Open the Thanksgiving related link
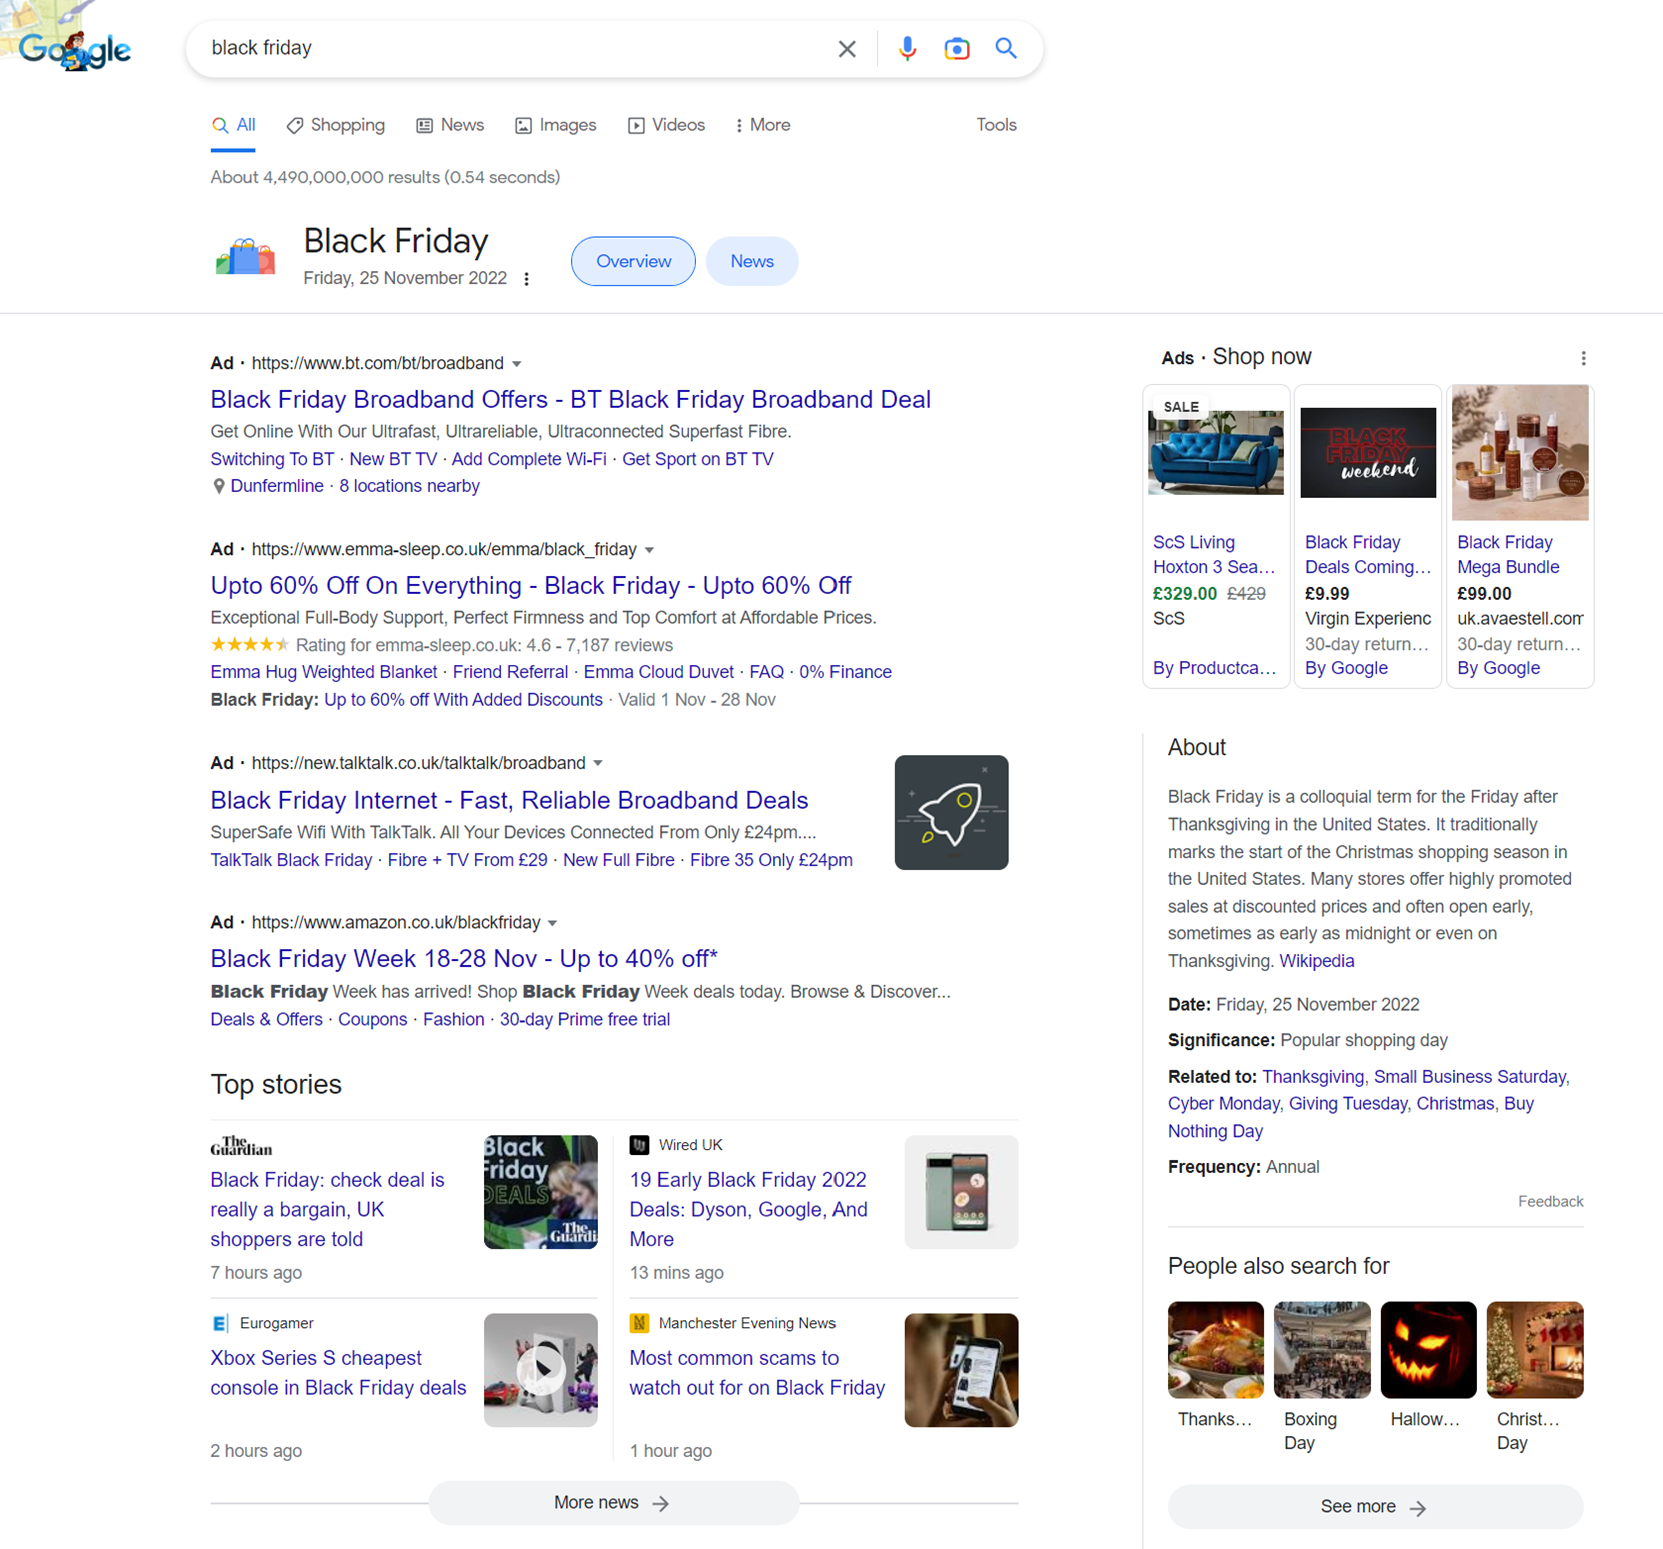This screenshot has height=1549, width=1663. click(x=1312, y=1077)
